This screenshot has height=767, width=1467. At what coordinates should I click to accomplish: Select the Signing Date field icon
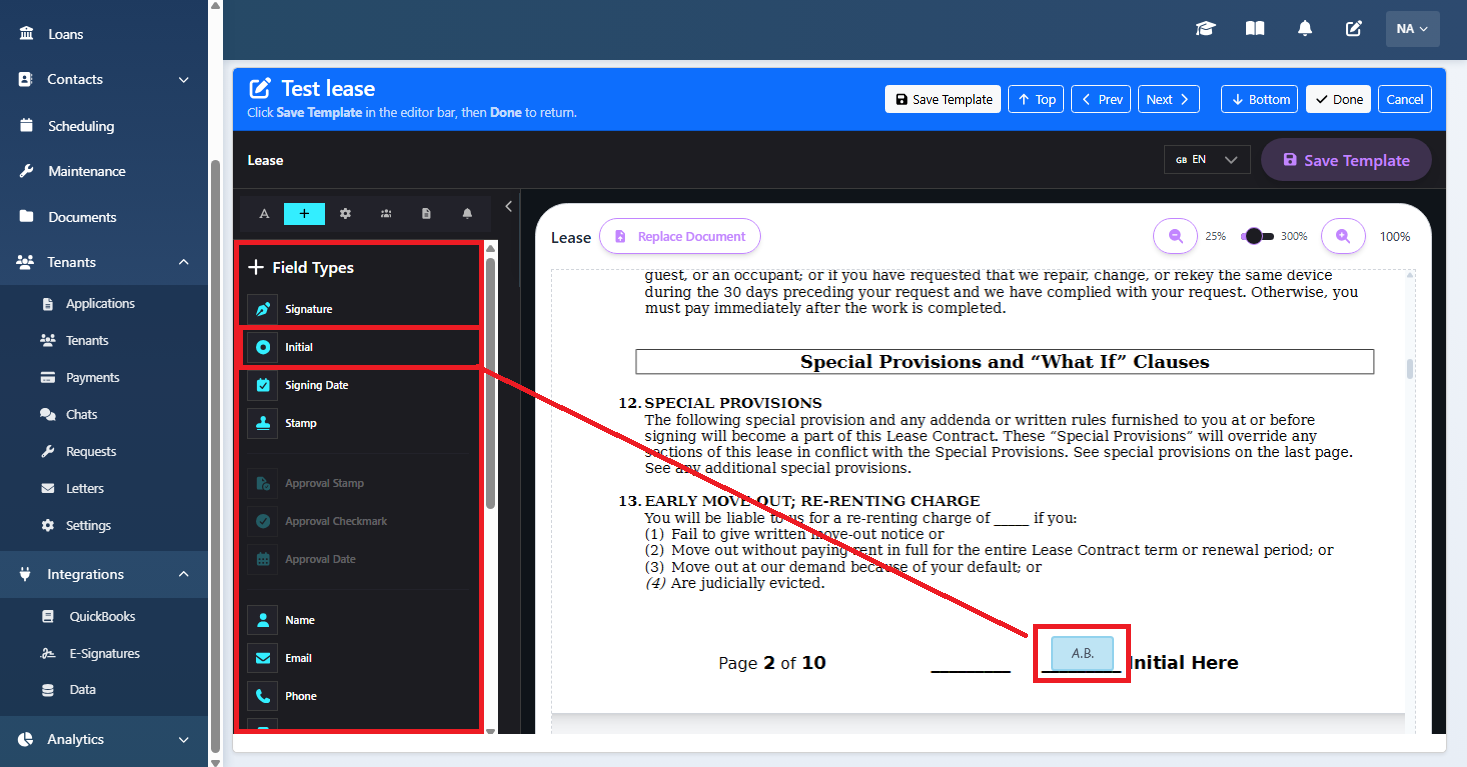click(263, 385)
